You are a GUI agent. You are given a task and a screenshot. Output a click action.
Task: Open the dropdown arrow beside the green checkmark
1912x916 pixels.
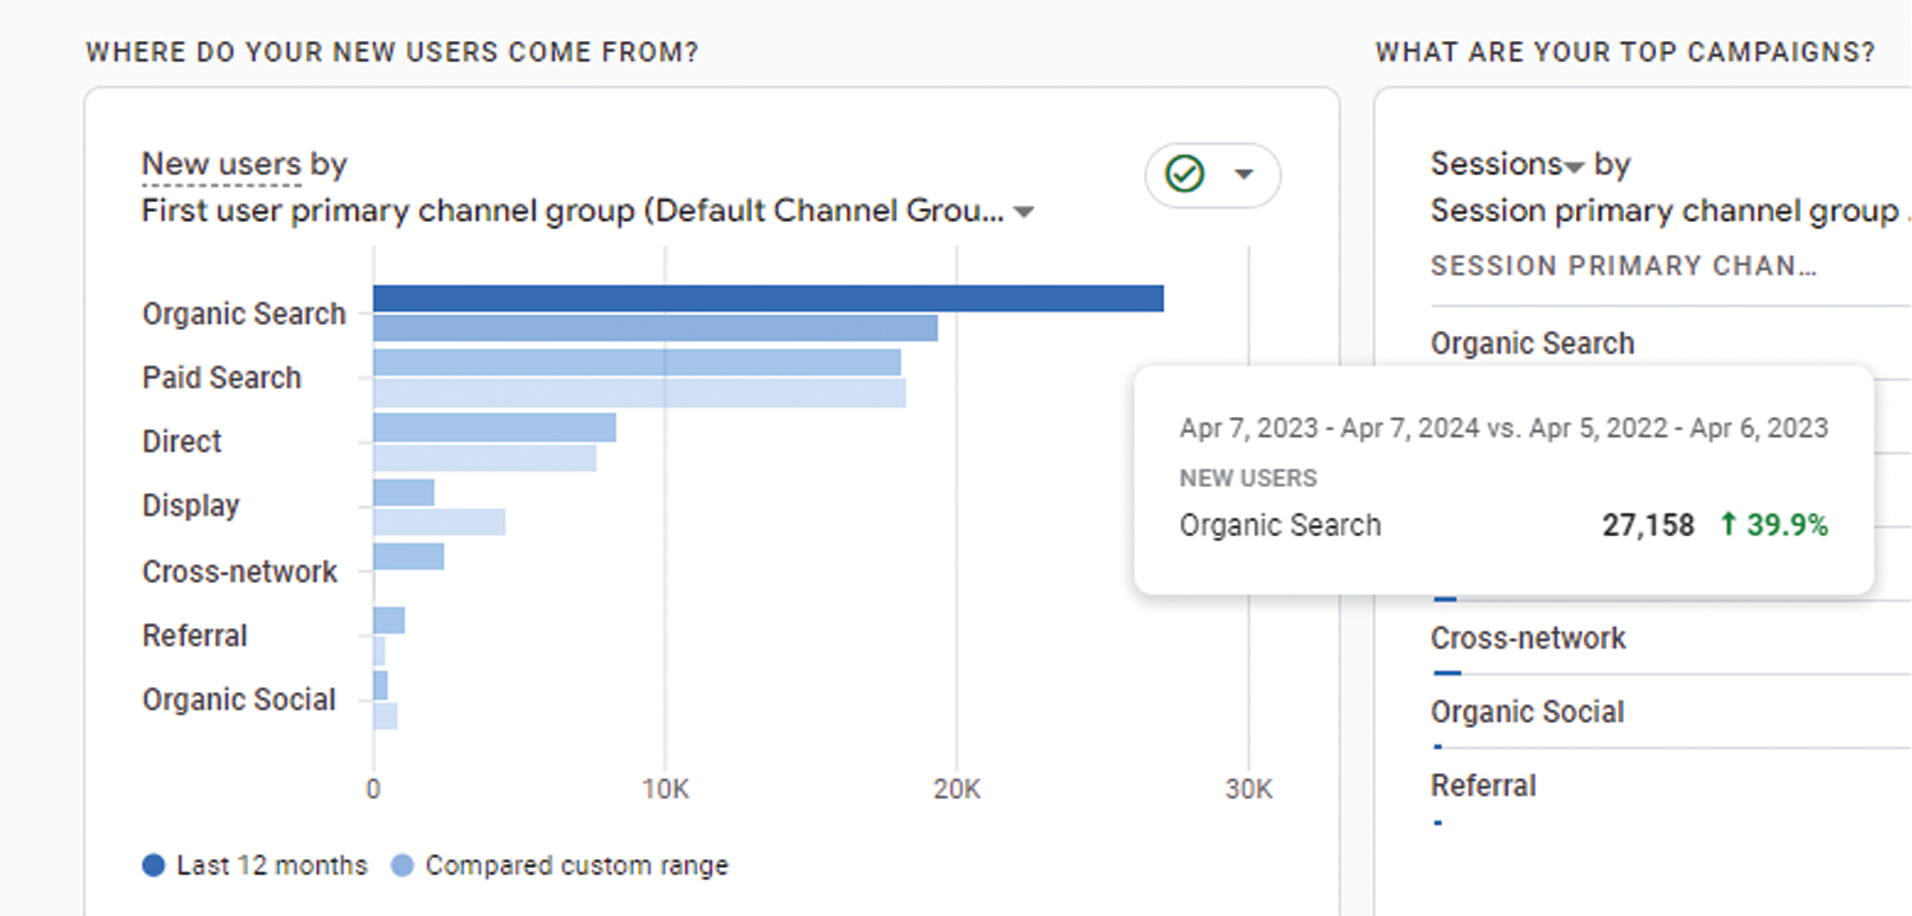pyautogui.click(x=1244, y=174)
